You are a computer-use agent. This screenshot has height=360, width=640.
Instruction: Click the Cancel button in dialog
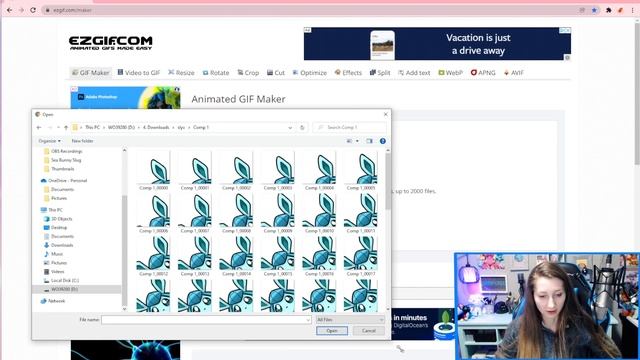click(x=369, y=331)
